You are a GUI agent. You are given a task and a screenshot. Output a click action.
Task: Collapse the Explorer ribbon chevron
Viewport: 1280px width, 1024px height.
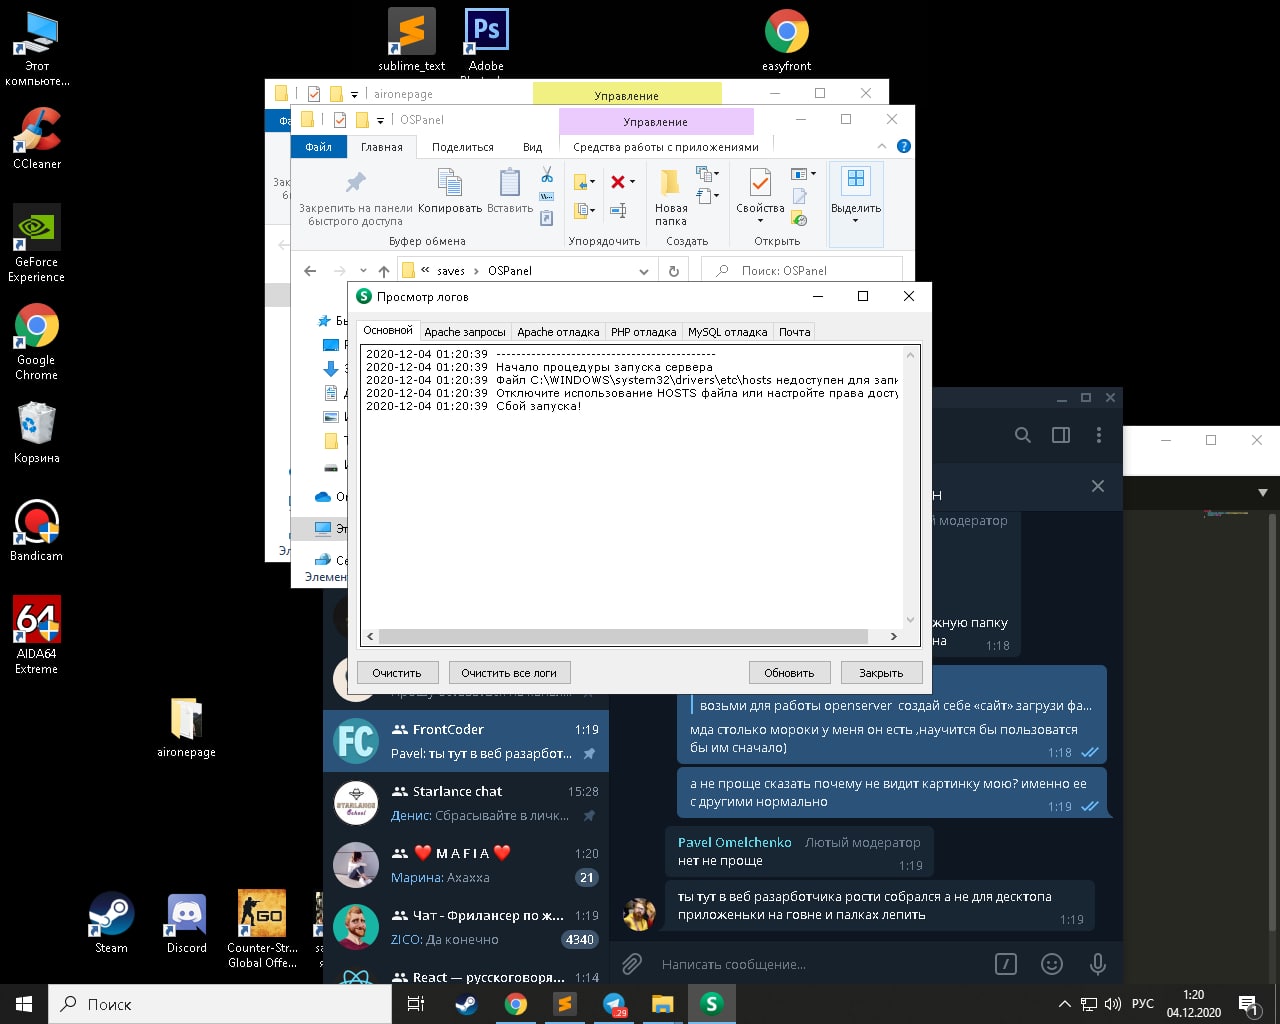pyautogui.click(x=882, y=146)
